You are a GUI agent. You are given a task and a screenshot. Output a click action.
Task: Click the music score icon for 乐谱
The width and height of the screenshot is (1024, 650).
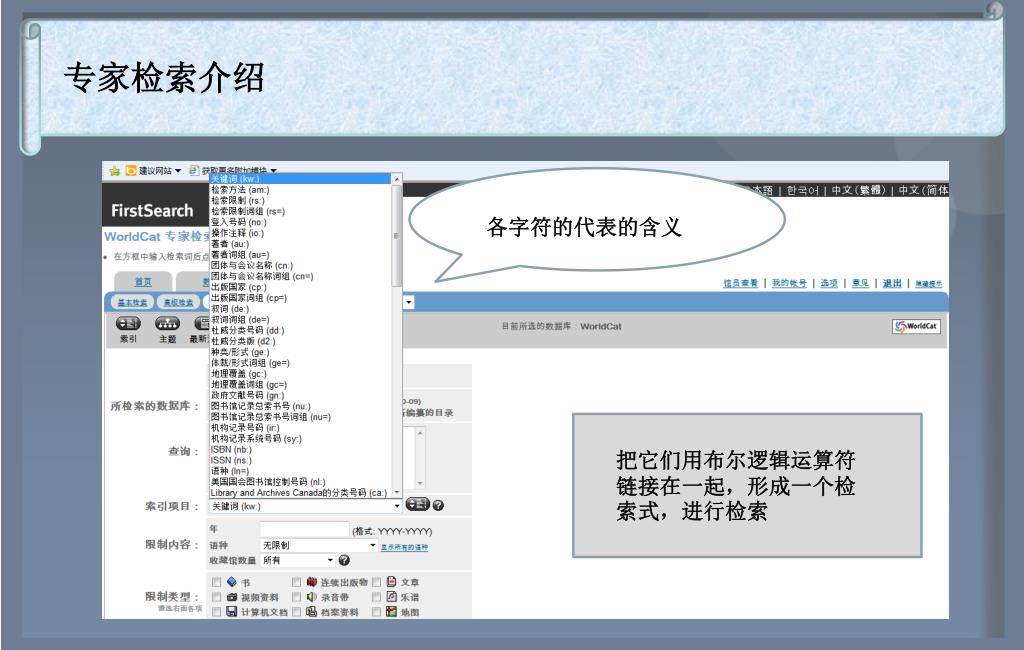click(x=391, y=596)
